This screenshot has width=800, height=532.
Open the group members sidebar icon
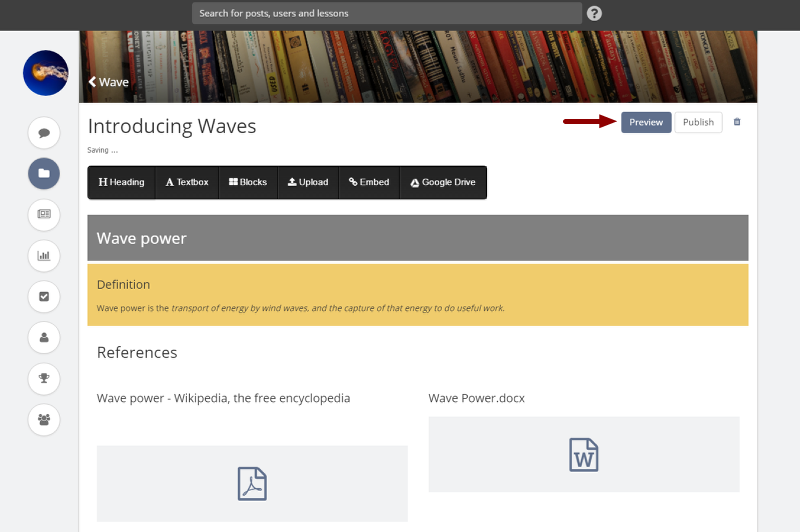(44, 420)
